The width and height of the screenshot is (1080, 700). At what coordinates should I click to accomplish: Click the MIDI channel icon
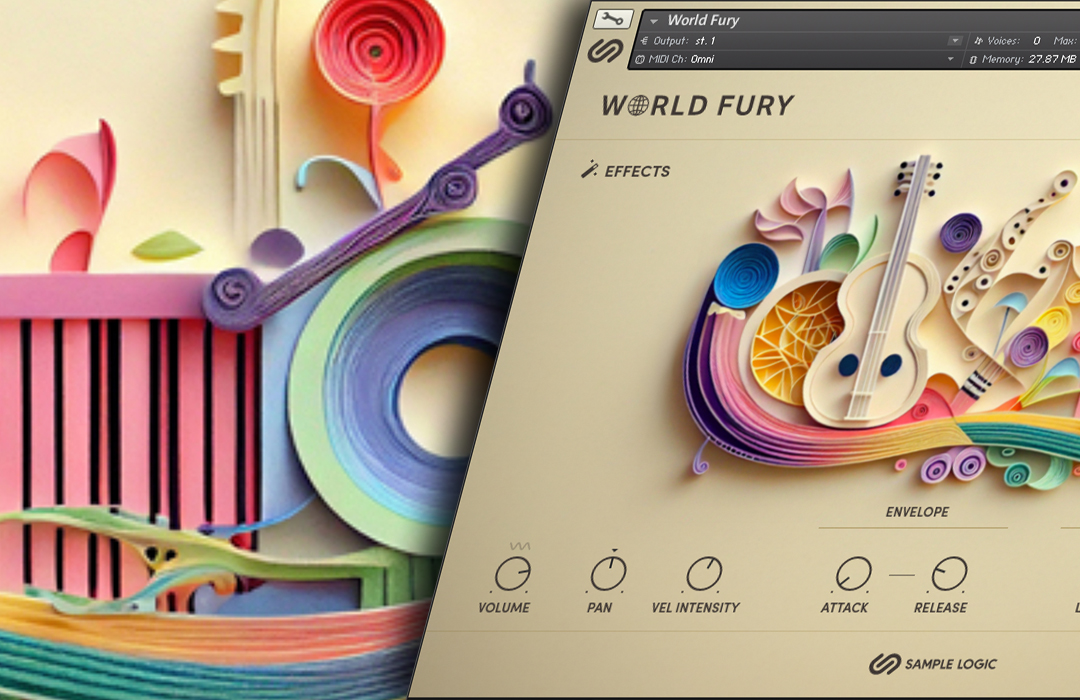coord(640,60)
